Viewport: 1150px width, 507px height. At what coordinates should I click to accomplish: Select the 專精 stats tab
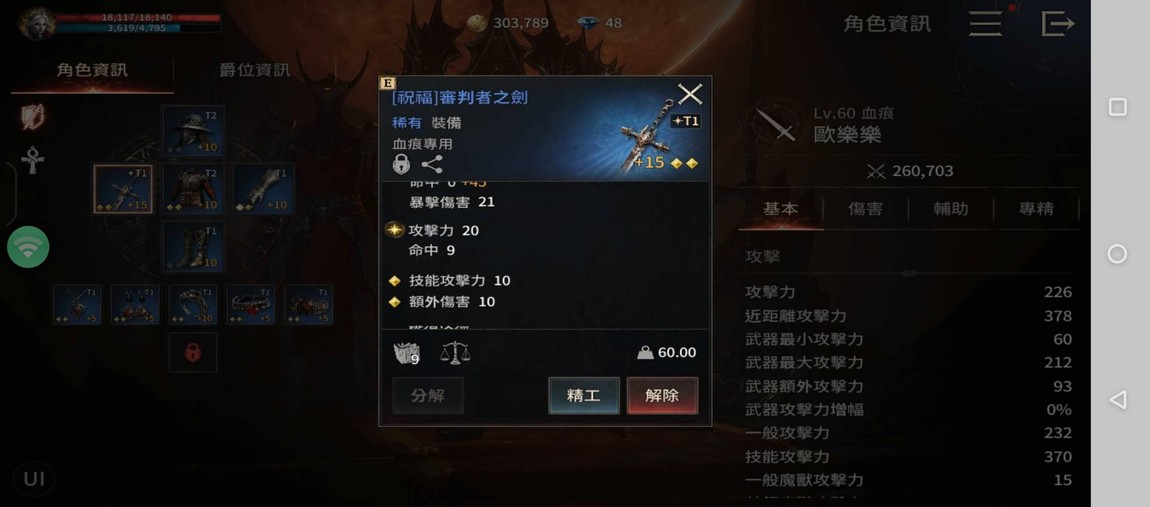[1036, 209]
